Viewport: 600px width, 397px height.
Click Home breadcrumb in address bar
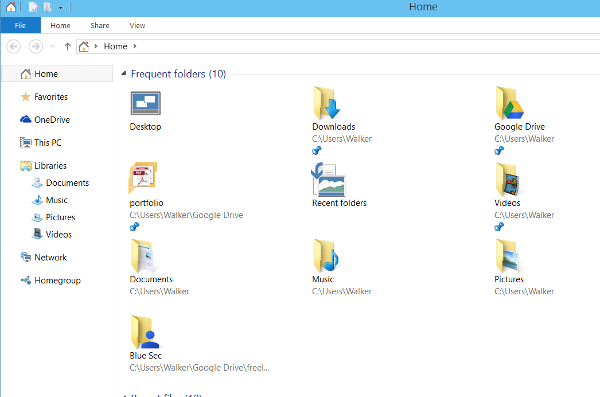pos(115,46)
